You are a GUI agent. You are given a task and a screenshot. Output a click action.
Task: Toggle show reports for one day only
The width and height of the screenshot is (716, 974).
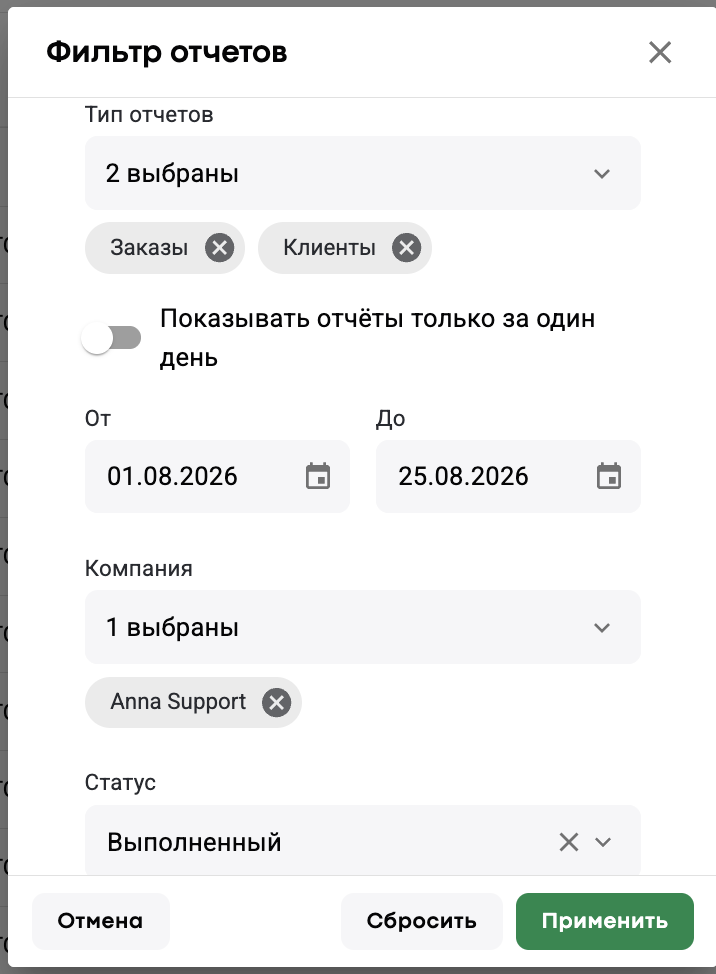pyautogui.click(x=111, y=338)
